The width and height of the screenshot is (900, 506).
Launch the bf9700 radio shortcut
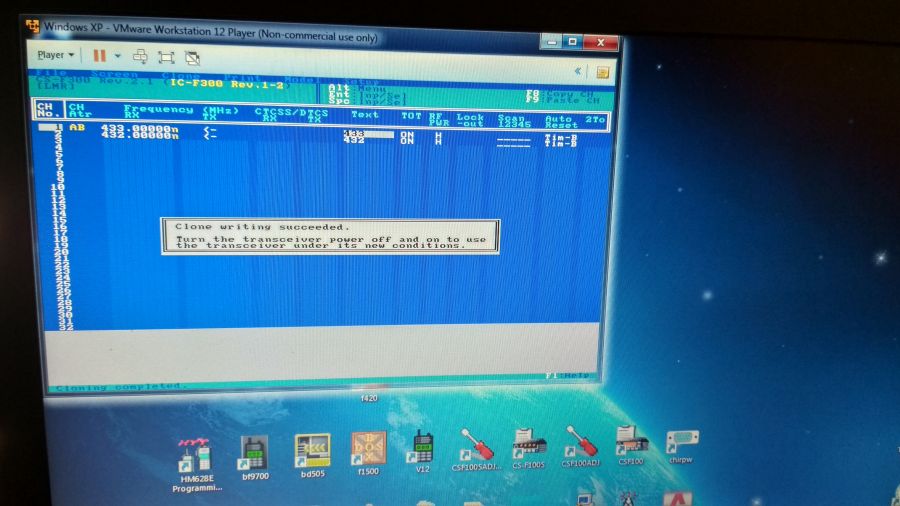[254, 451]
